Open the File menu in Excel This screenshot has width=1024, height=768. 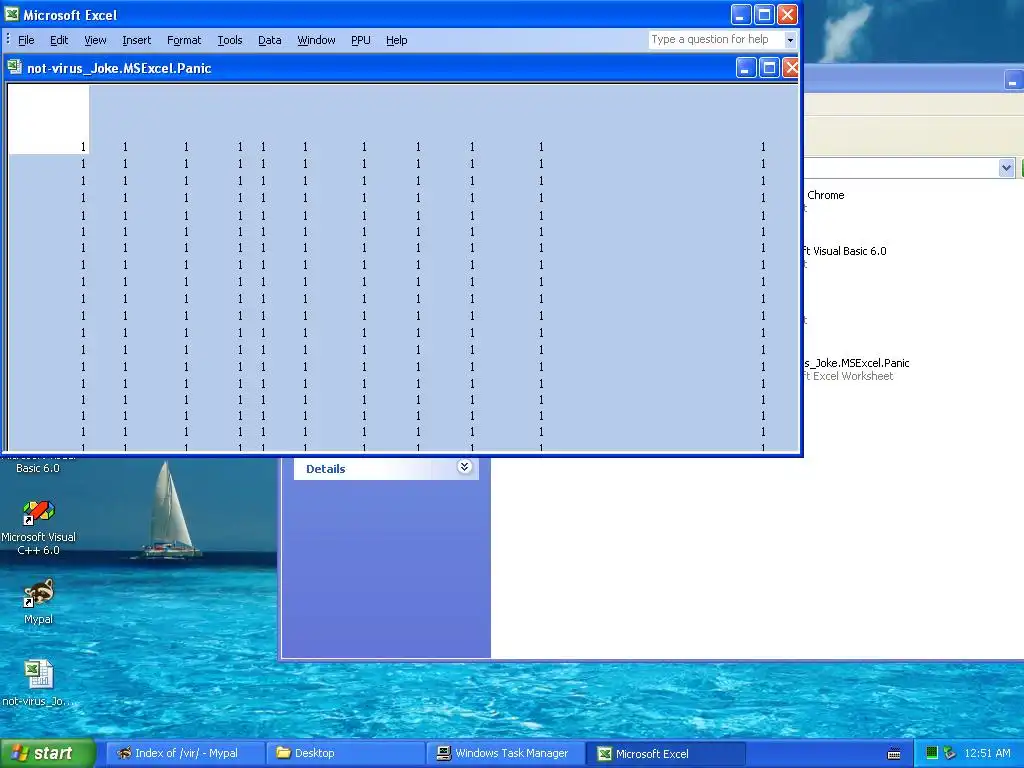26,40
